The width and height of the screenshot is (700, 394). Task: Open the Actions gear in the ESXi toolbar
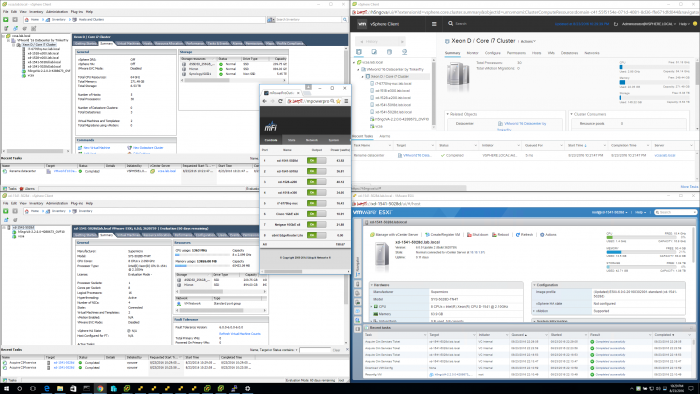pos(548,235)
